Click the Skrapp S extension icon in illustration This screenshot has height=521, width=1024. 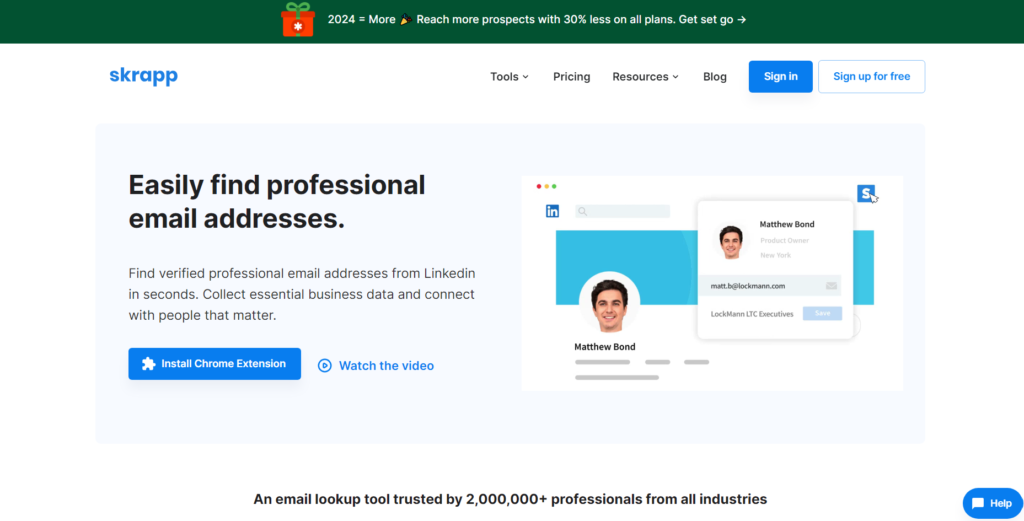[x=866, y=193]
